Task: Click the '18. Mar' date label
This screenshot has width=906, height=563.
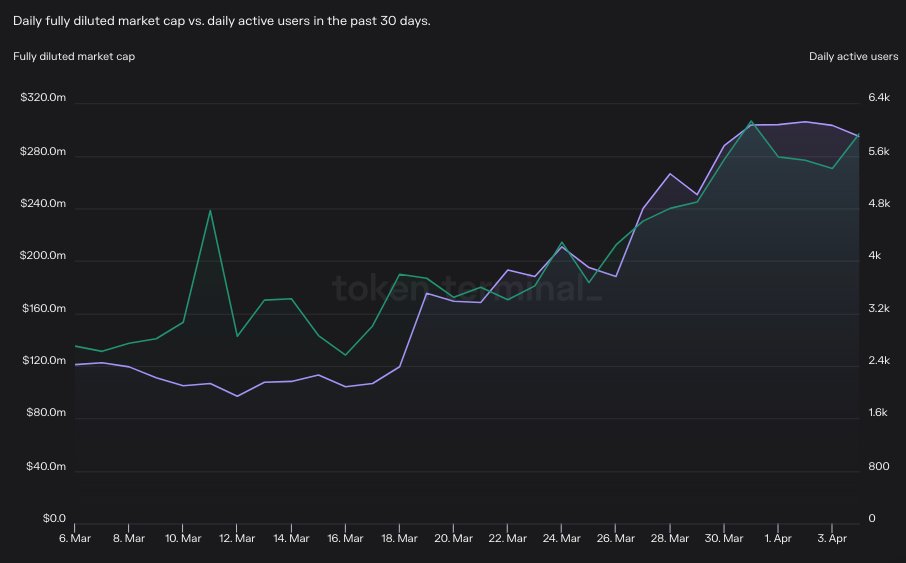Action: click(x=399, y=538)
